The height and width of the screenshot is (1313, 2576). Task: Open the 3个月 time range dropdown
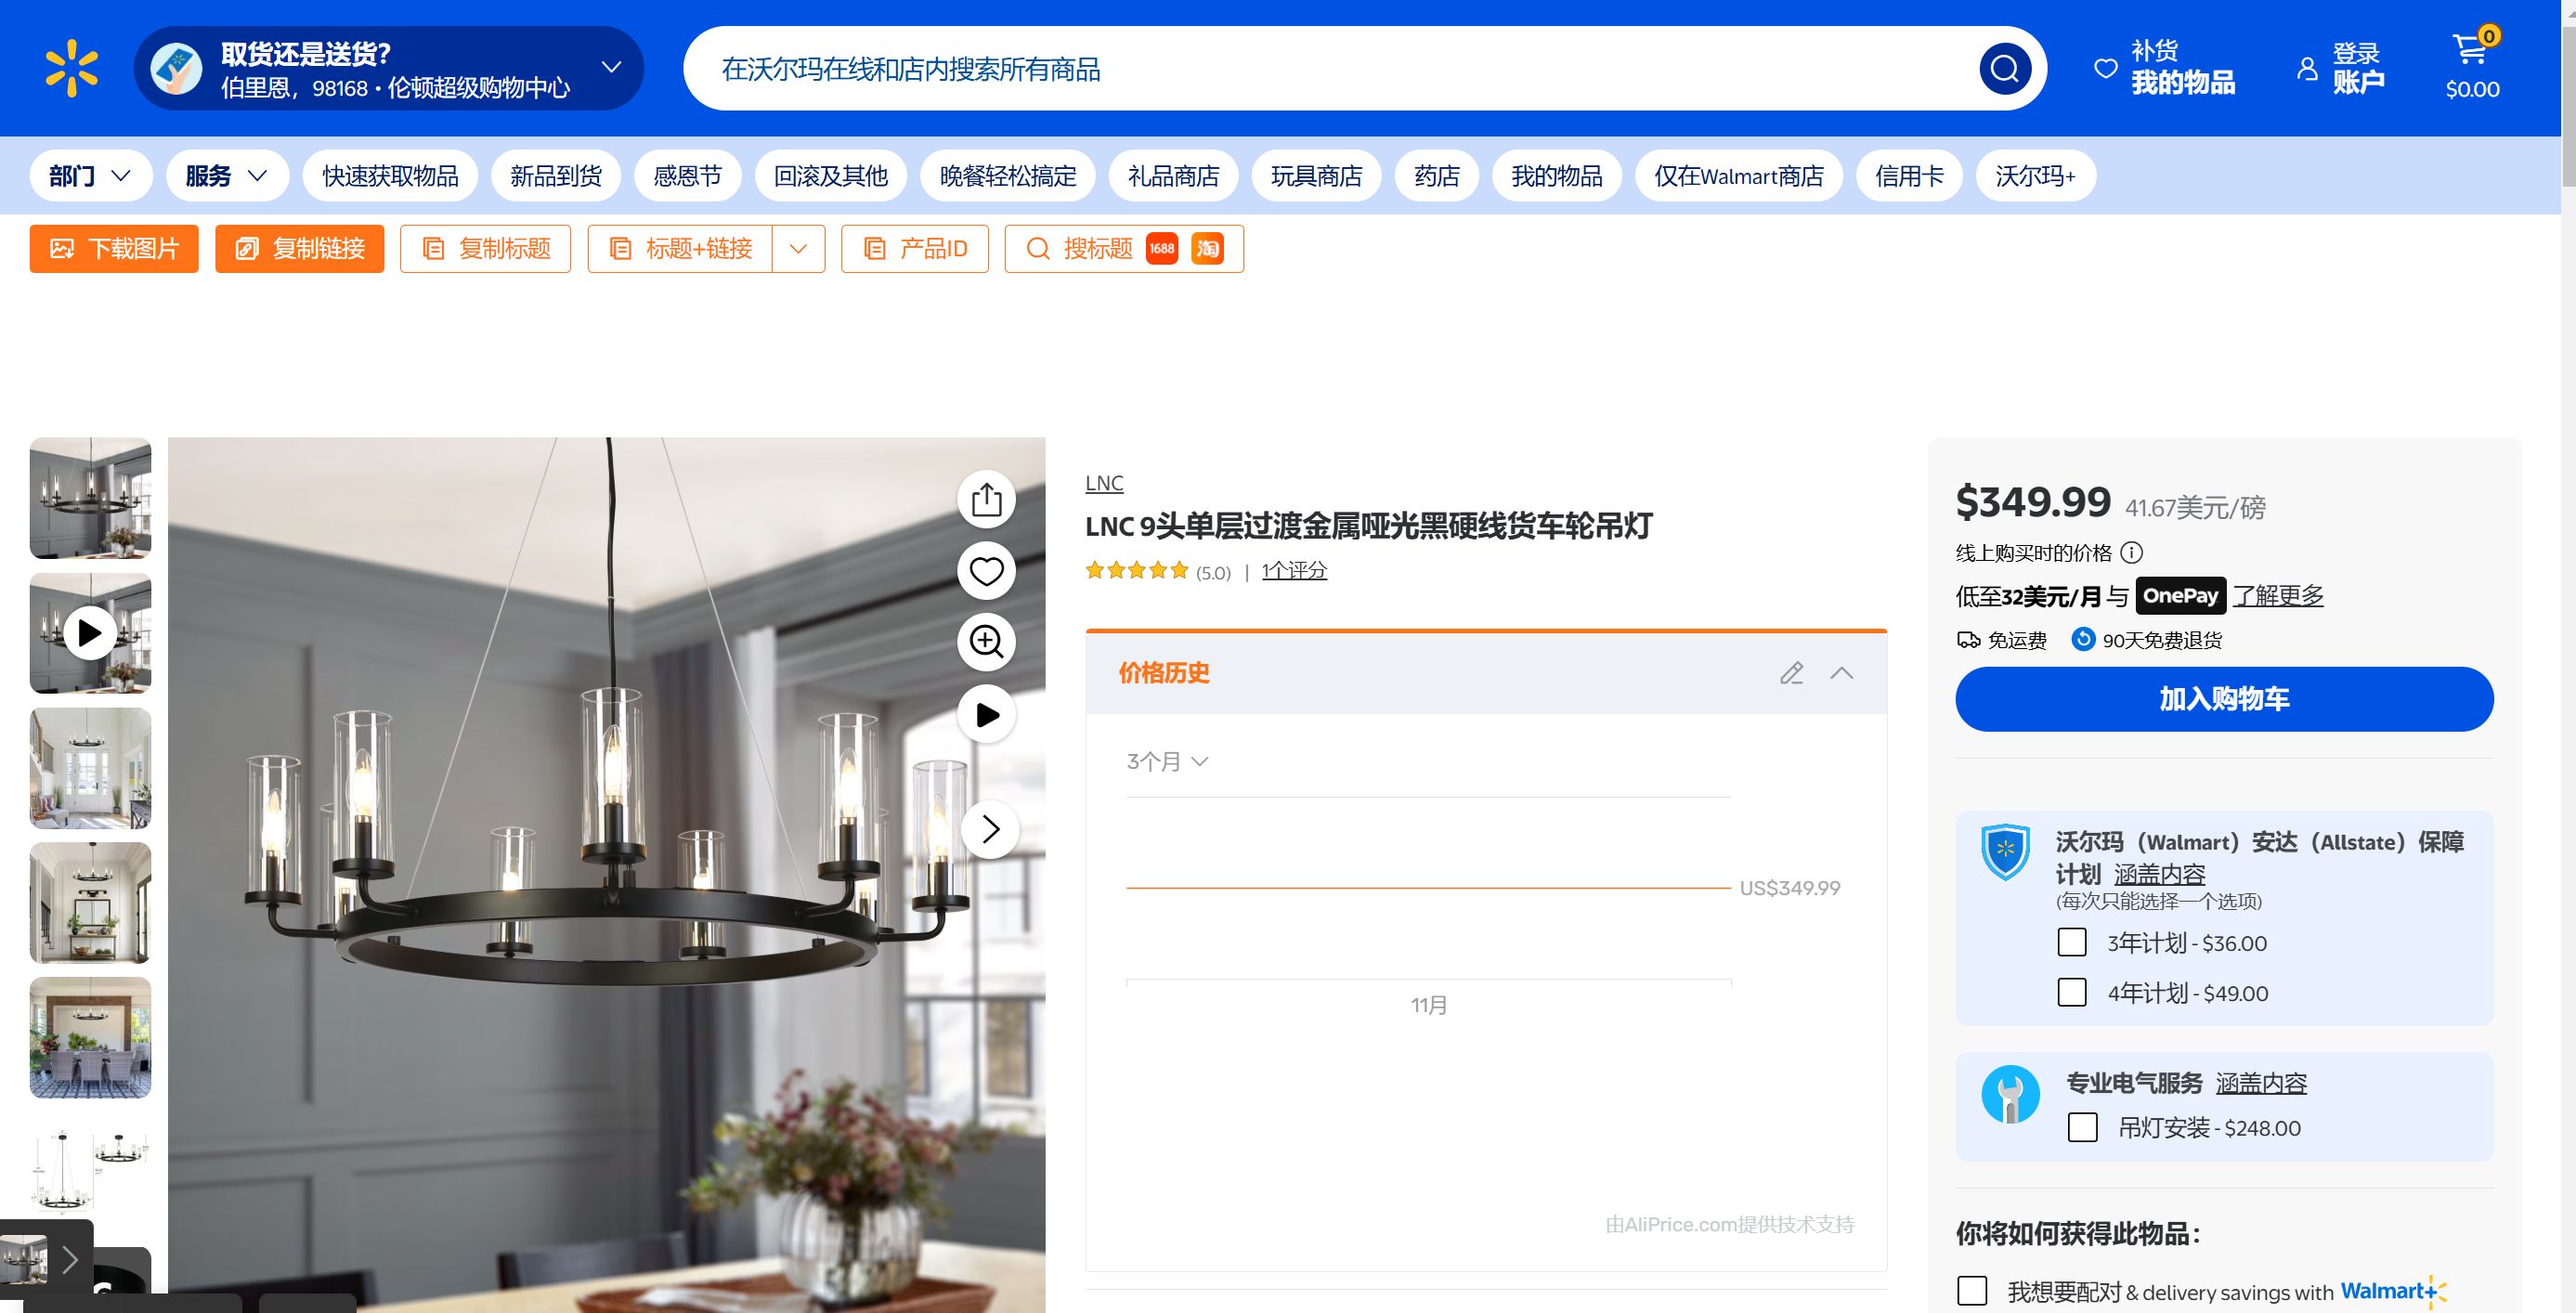pos(1167,762)
